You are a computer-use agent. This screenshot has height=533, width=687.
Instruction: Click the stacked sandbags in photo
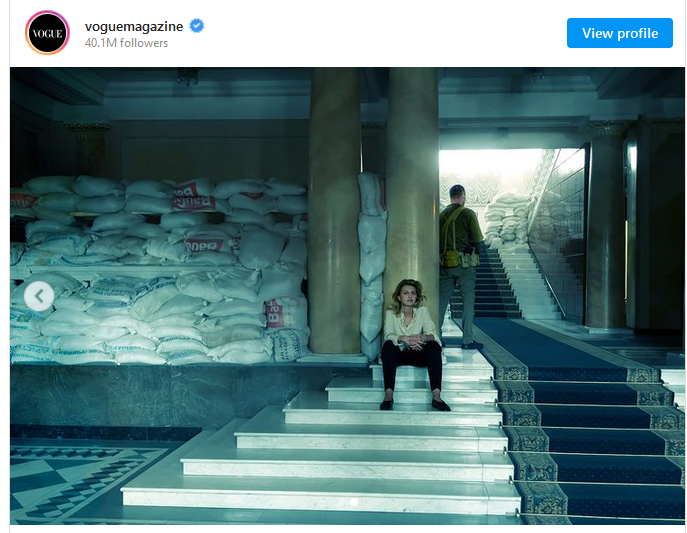160,270
